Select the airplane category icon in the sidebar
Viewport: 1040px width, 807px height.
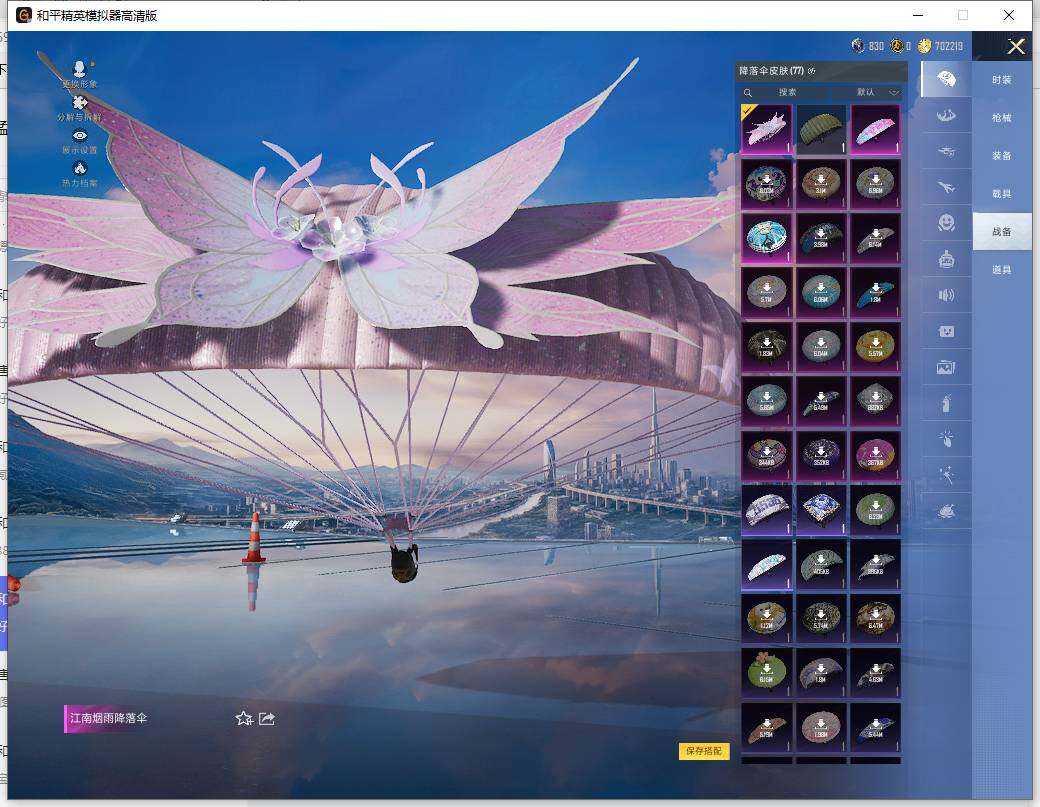[x=946, y=188]
